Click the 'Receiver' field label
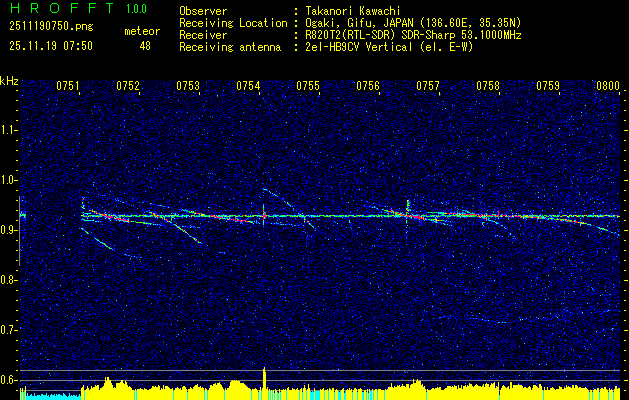 [203, 35]
